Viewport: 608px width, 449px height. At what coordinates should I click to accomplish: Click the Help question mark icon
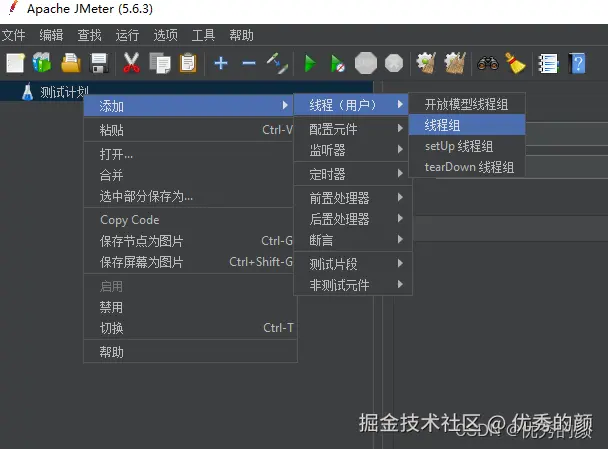coord(577,63)
